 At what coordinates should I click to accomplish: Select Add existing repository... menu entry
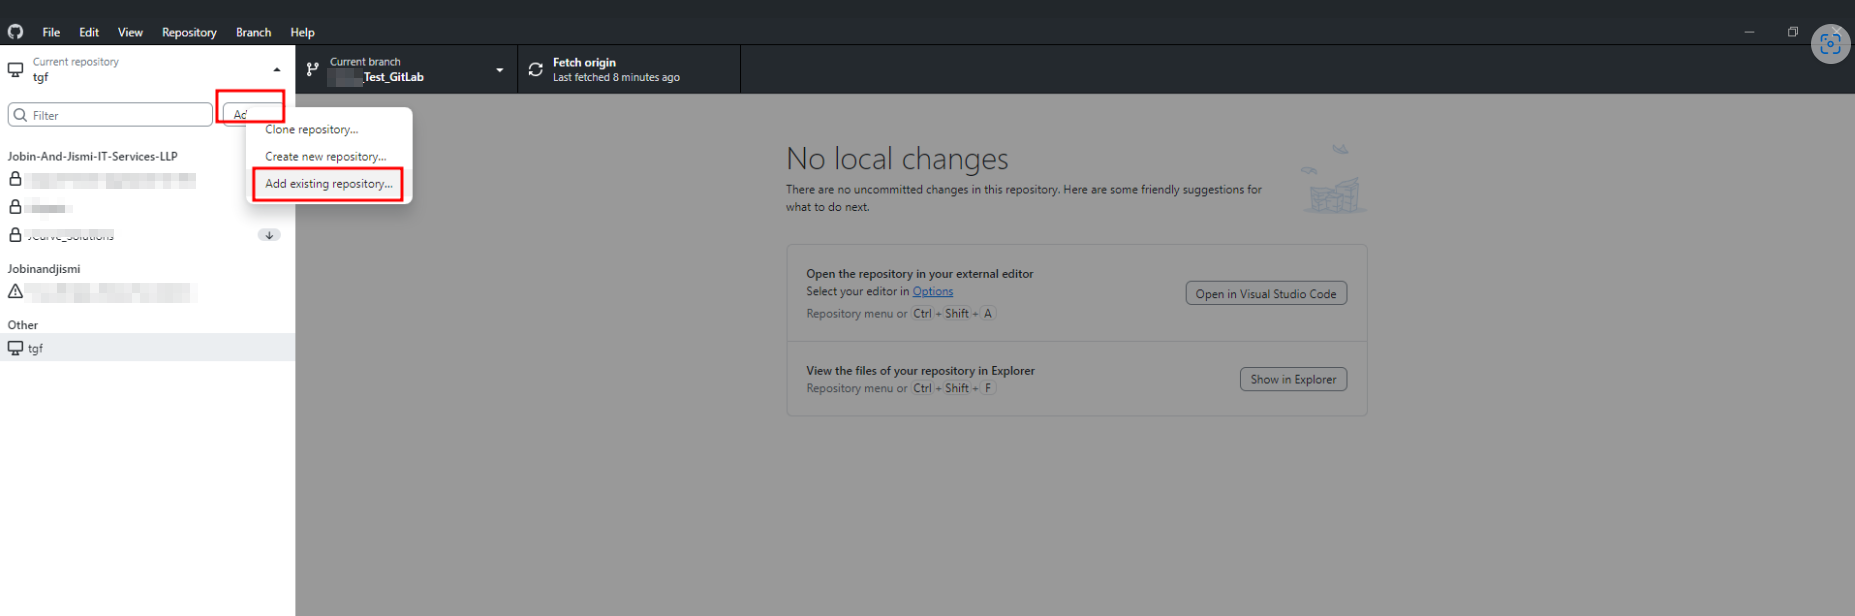[328, 184]
